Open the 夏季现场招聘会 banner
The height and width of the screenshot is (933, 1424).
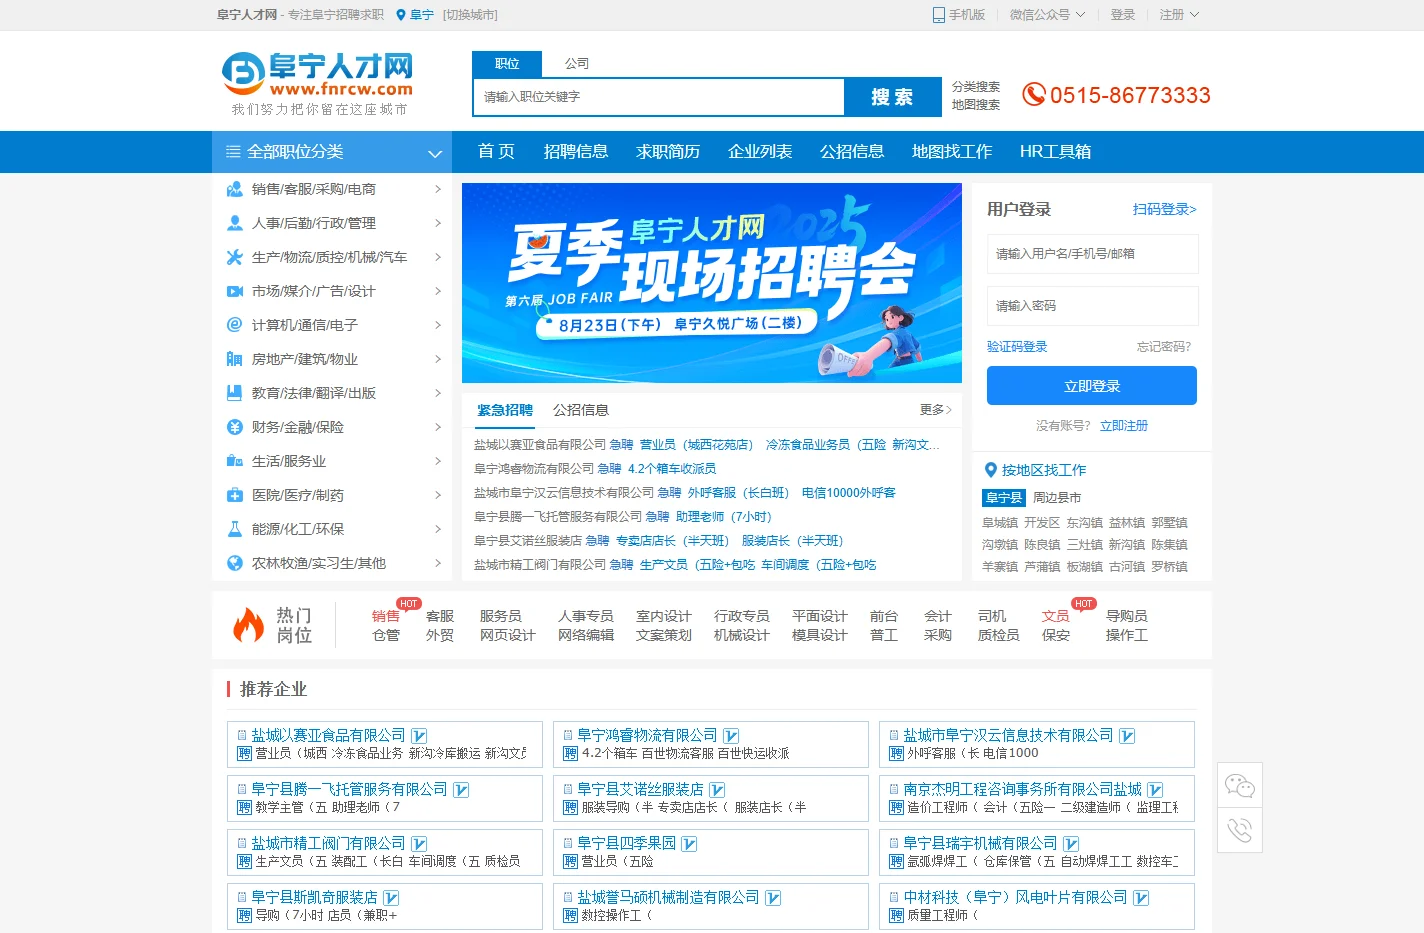pos(712,283)
